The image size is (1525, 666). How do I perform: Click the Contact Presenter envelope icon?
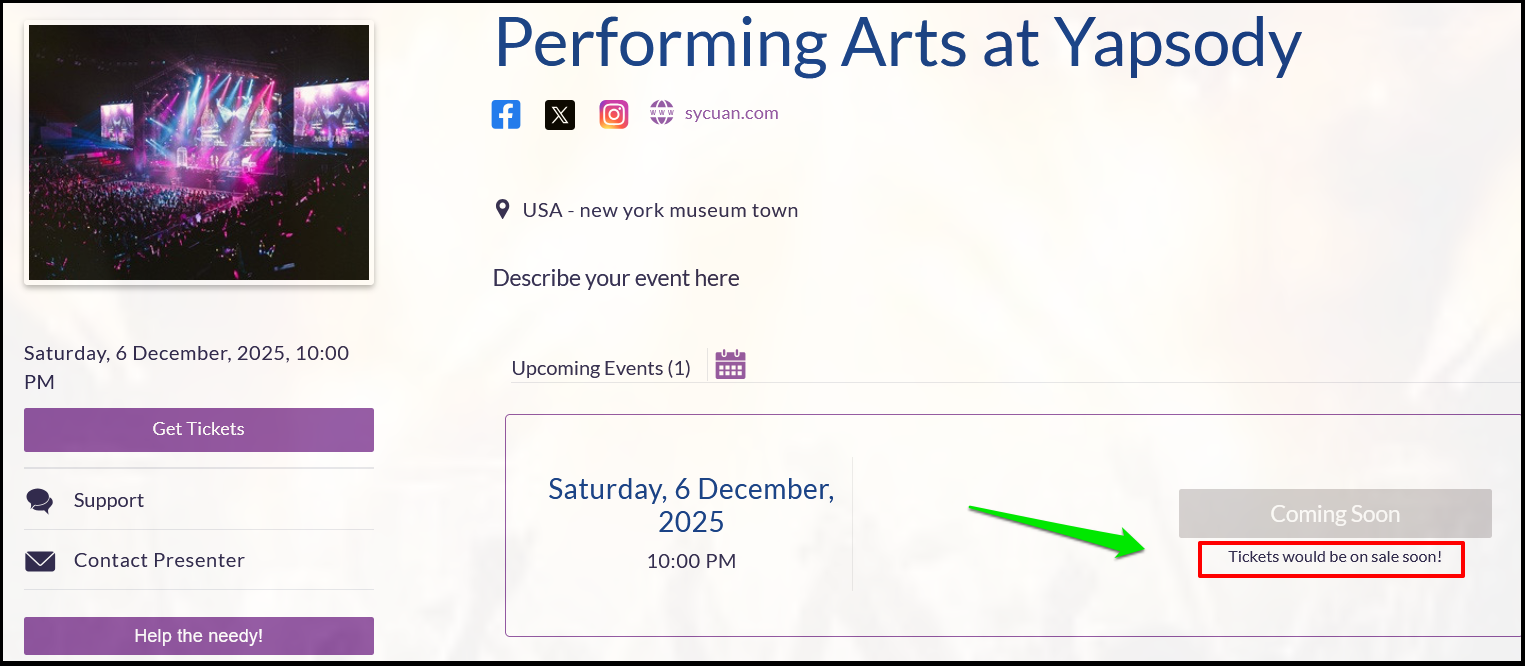coord(40,561)
